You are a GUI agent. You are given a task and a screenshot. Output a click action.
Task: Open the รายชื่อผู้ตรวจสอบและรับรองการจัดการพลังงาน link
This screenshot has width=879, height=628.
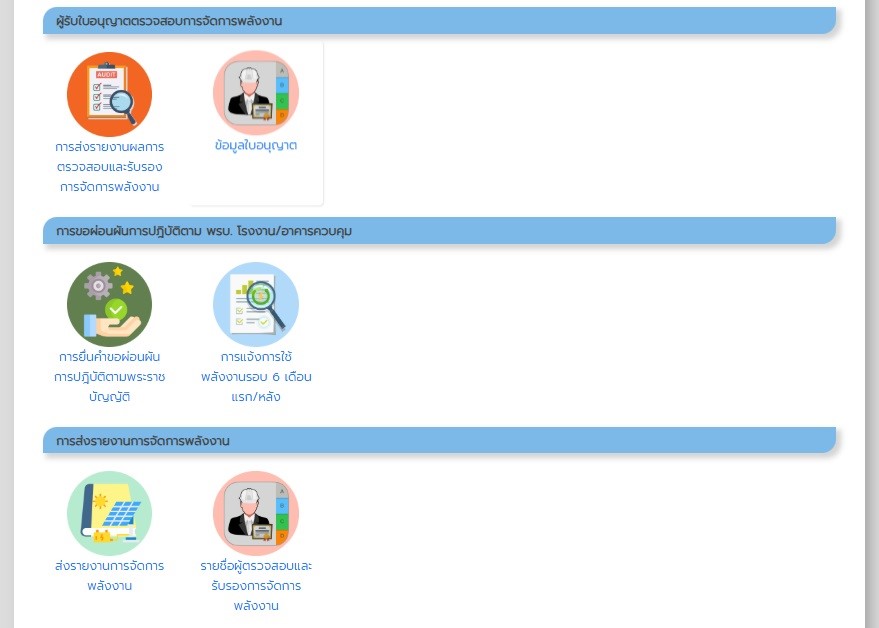click(256, 586)
